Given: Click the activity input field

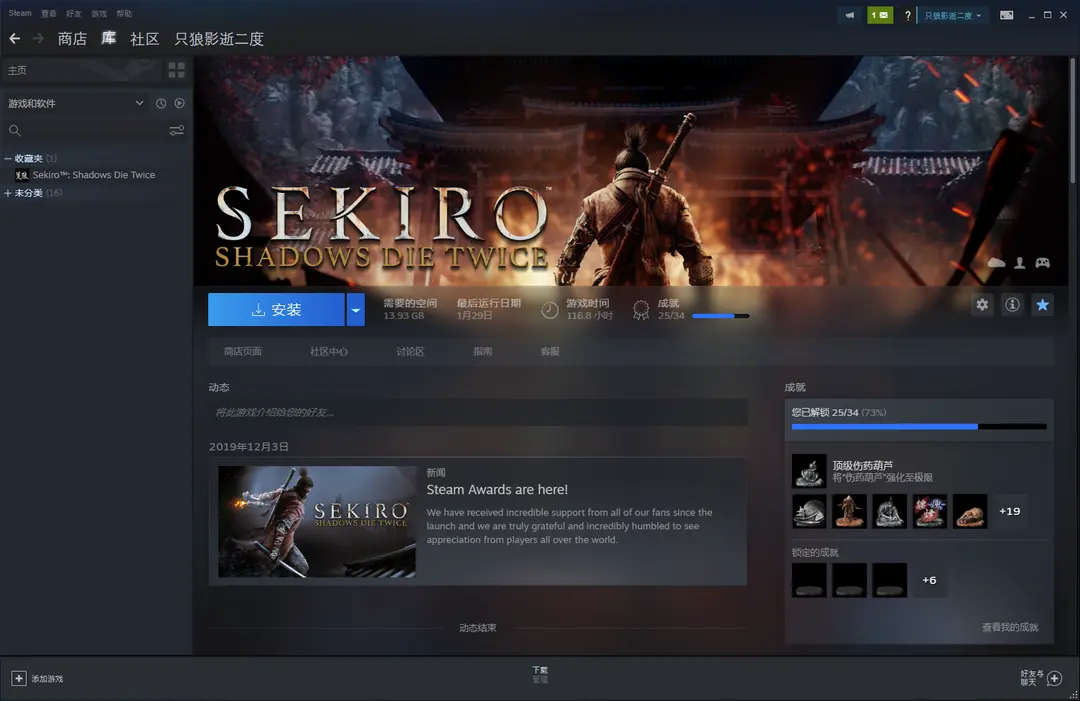Looking at the screenshot, I should (478, 412).
